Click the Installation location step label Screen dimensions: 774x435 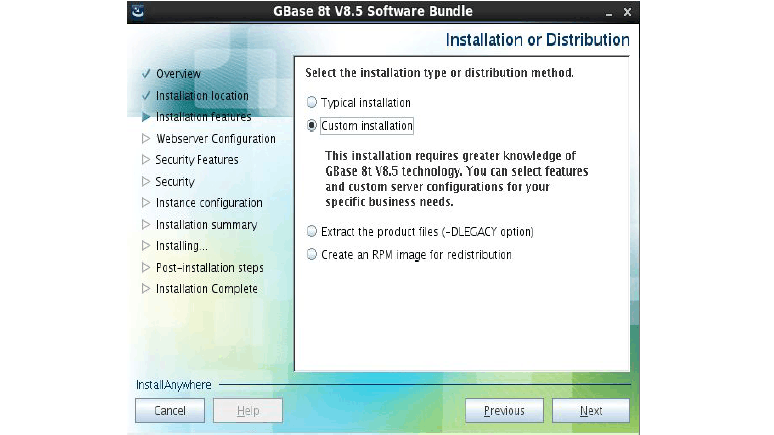202,95
